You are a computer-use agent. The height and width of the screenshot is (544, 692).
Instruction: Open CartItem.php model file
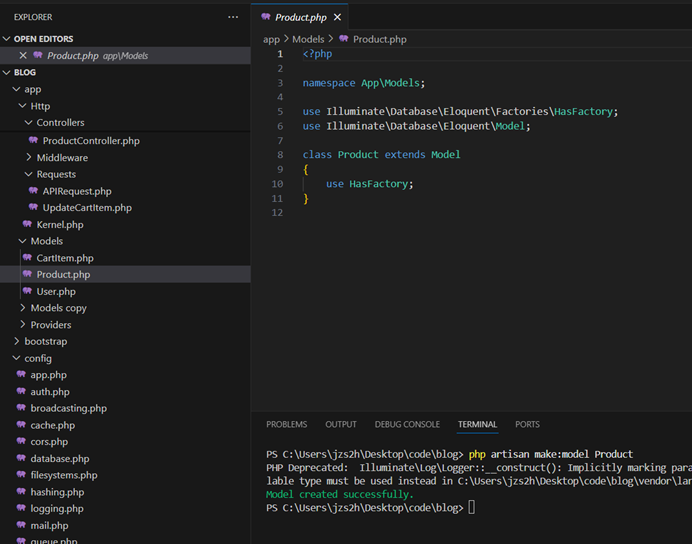pyautogui.click(x=65, y=258)
